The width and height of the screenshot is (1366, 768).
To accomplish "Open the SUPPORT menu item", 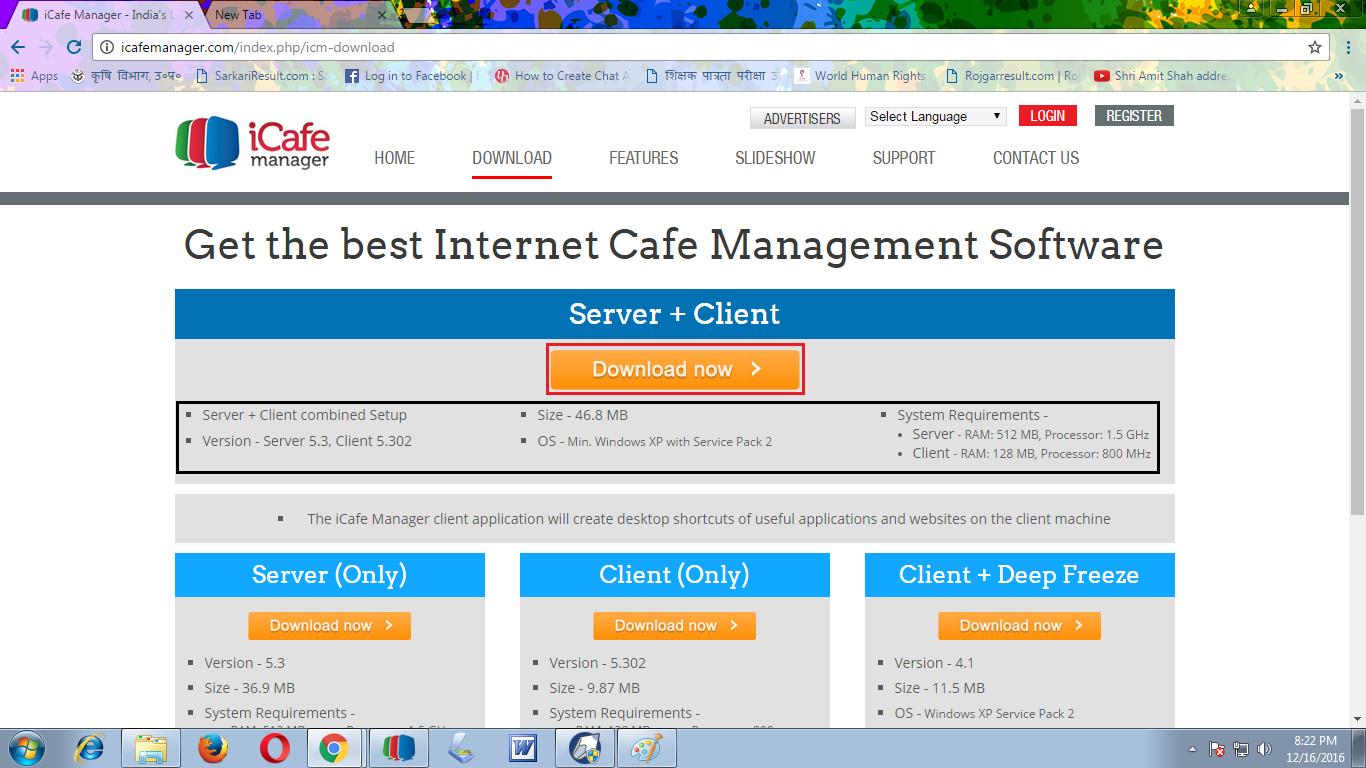I will point(904,158).
